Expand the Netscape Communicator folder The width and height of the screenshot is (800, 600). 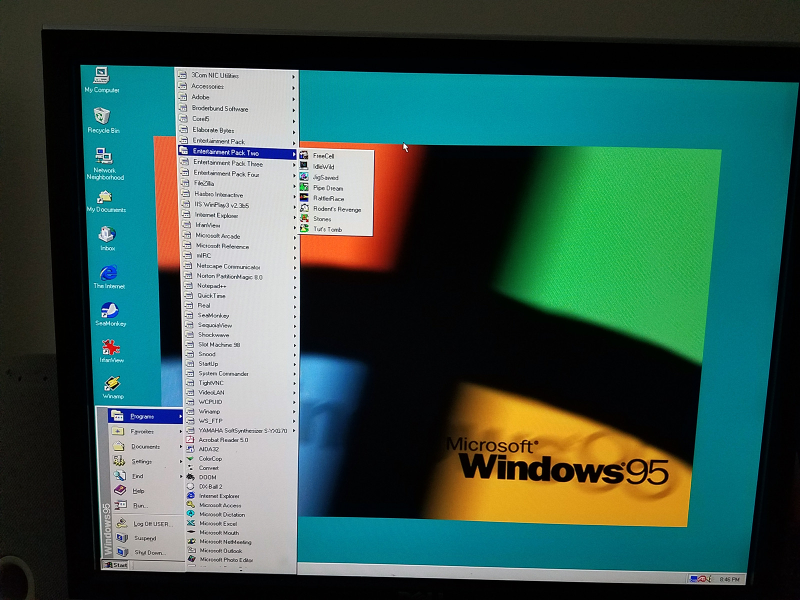pyautogui.click(x=239, y=266)
